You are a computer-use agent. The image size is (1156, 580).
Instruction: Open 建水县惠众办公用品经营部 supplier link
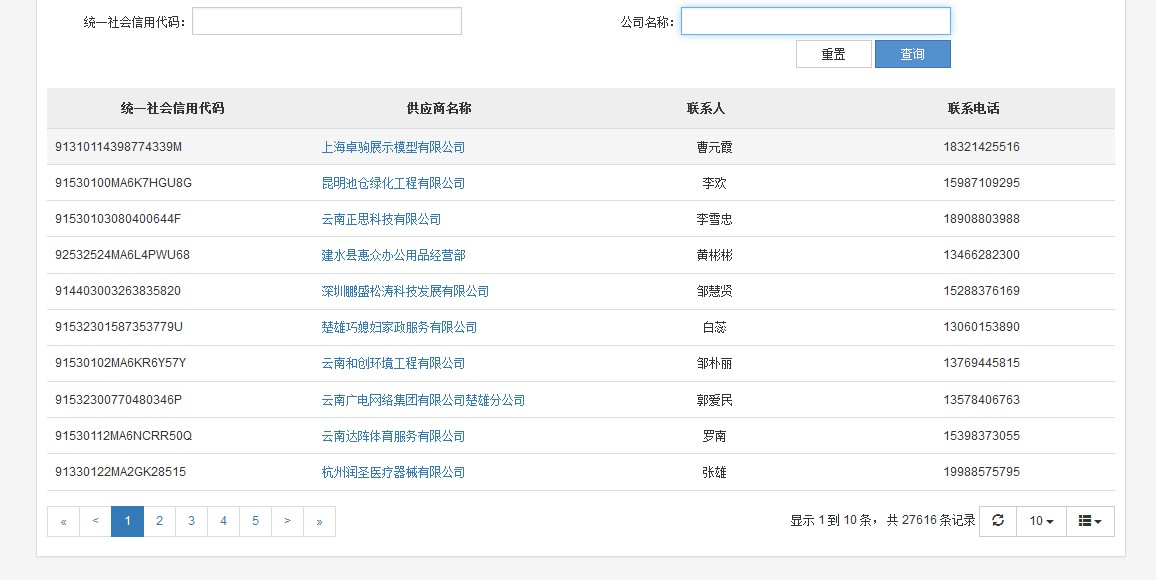point(393,256)
